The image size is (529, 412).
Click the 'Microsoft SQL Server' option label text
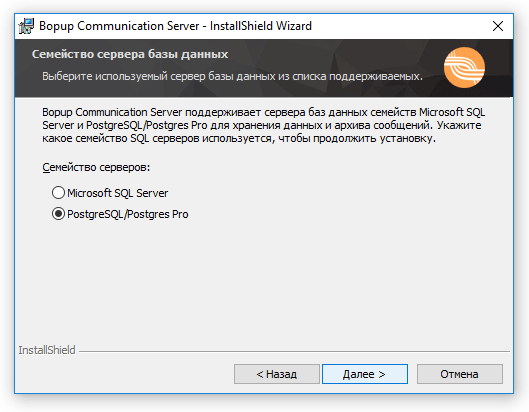tap(117, 193)
